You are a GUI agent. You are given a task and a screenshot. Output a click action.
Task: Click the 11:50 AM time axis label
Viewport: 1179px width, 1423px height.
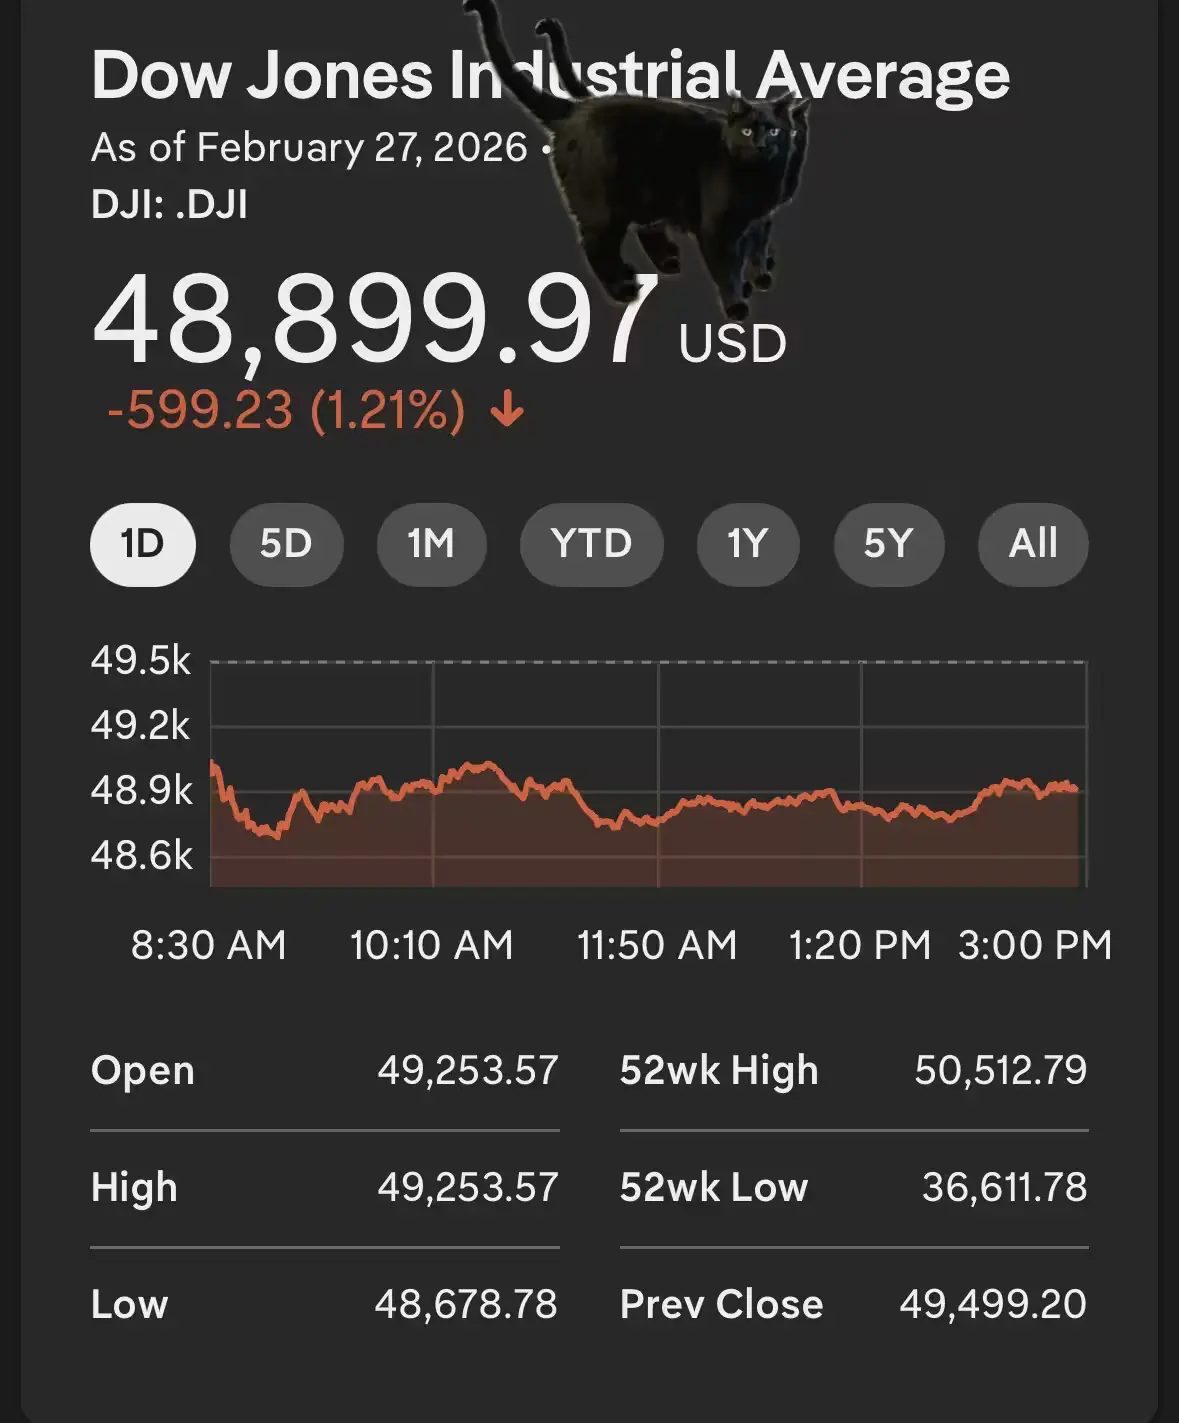pos(657,945)
